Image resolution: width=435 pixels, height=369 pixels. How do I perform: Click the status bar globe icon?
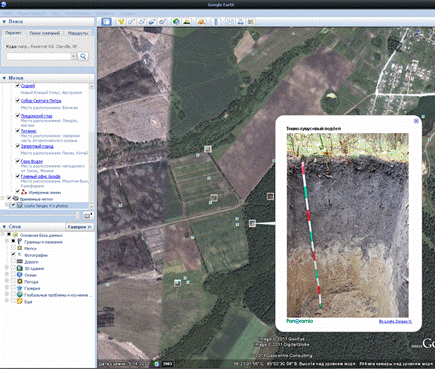(157, 364)
